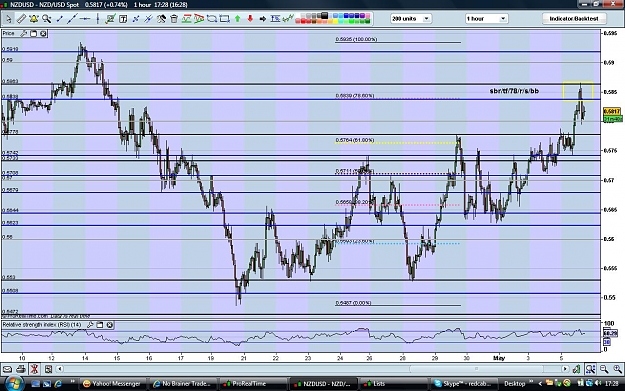Click the horizontal chart scrollbar thumb
The width and height of the screenshot is (625, 391).
(x=476, y=369)
